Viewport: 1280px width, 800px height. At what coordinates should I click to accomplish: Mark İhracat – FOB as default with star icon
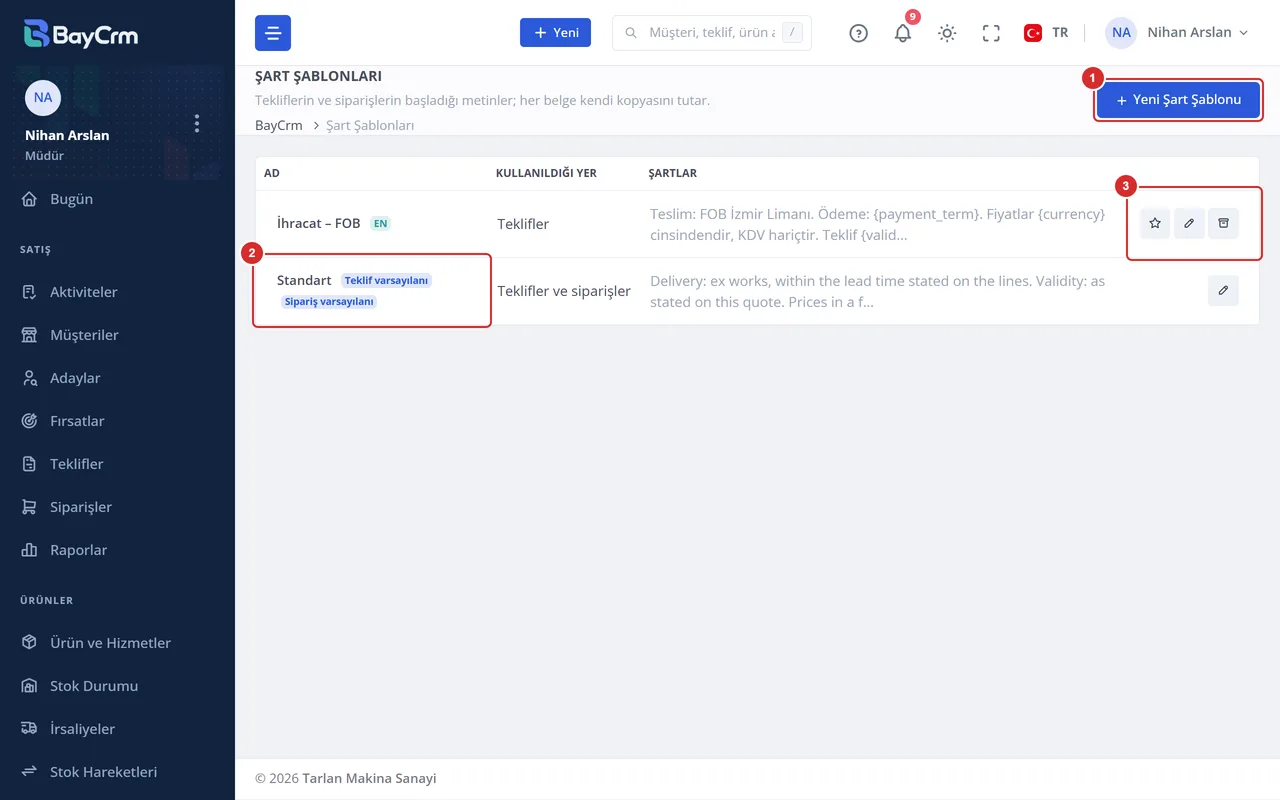1155,223
